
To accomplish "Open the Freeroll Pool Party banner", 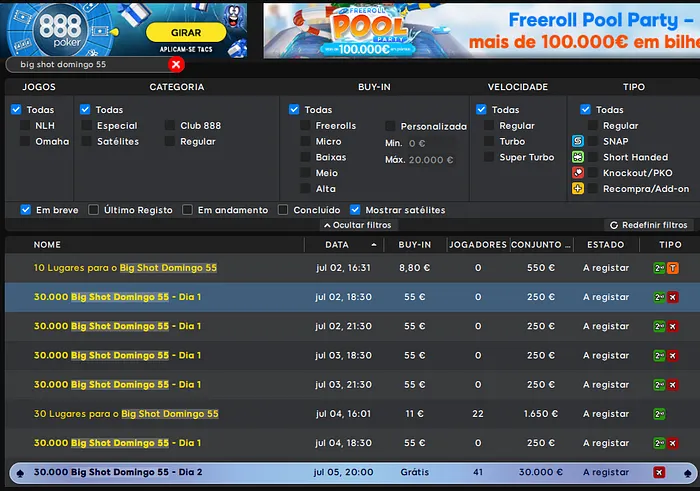I will (x=482, y=30).
